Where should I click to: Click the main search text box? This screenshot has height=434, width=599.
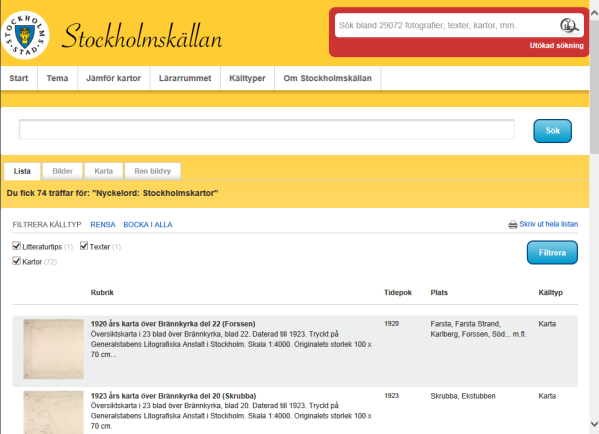[x=267, y=130]
